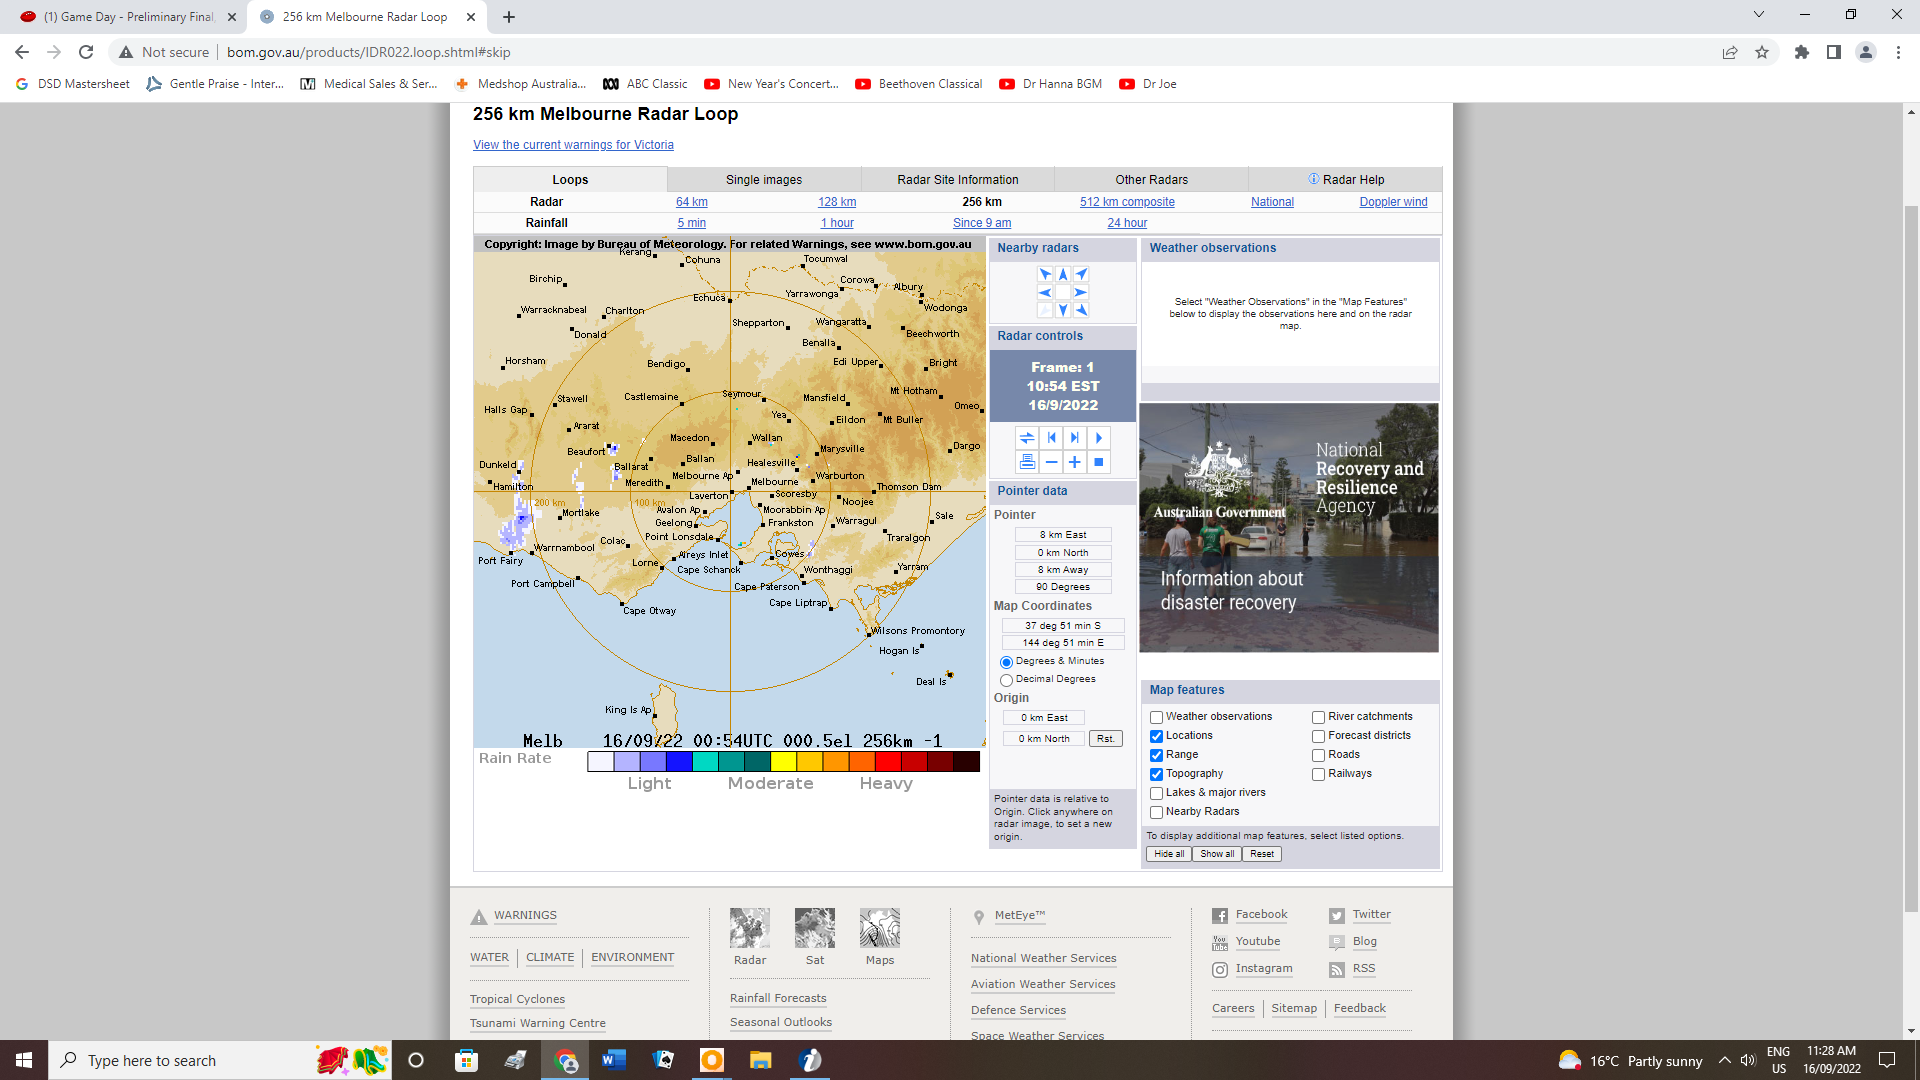This screenshot has height=1080, width=1920.
Task: Stop the radar loop animation
Action: click(1099, 462)
